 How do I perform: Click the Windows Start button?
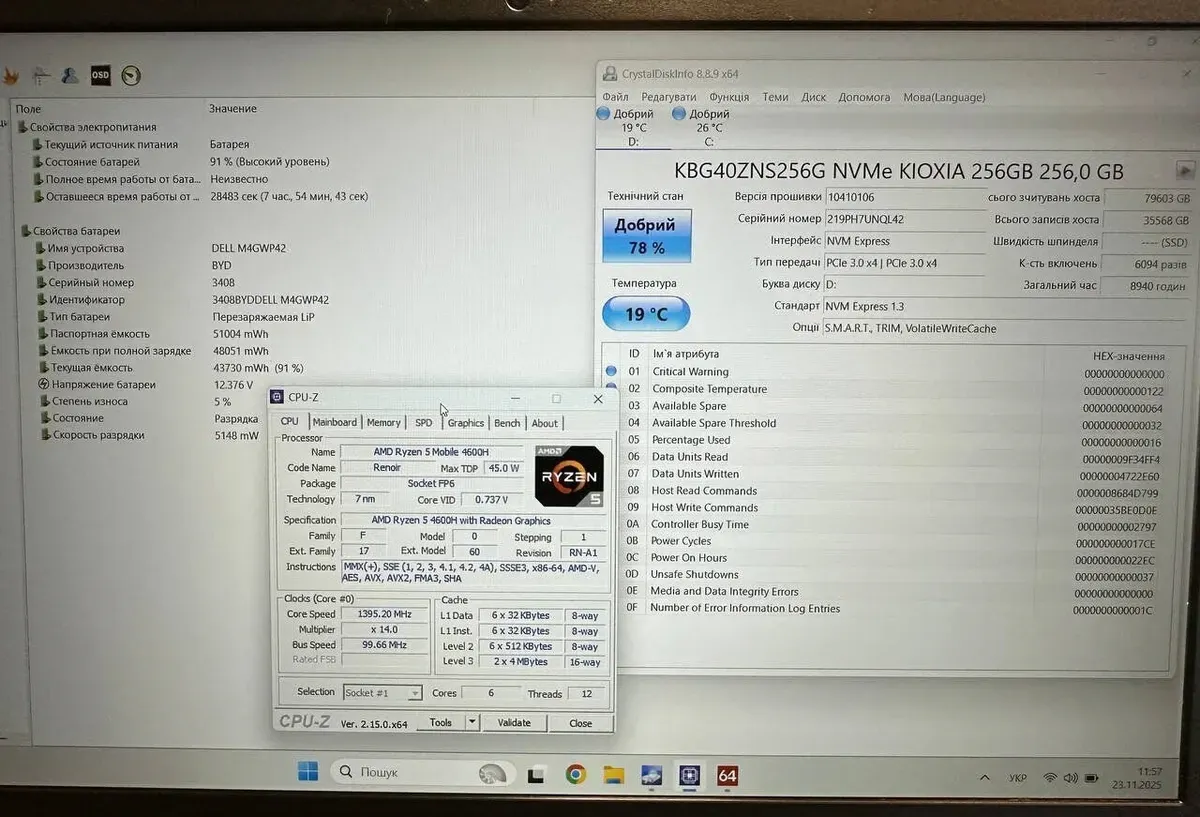308,772
